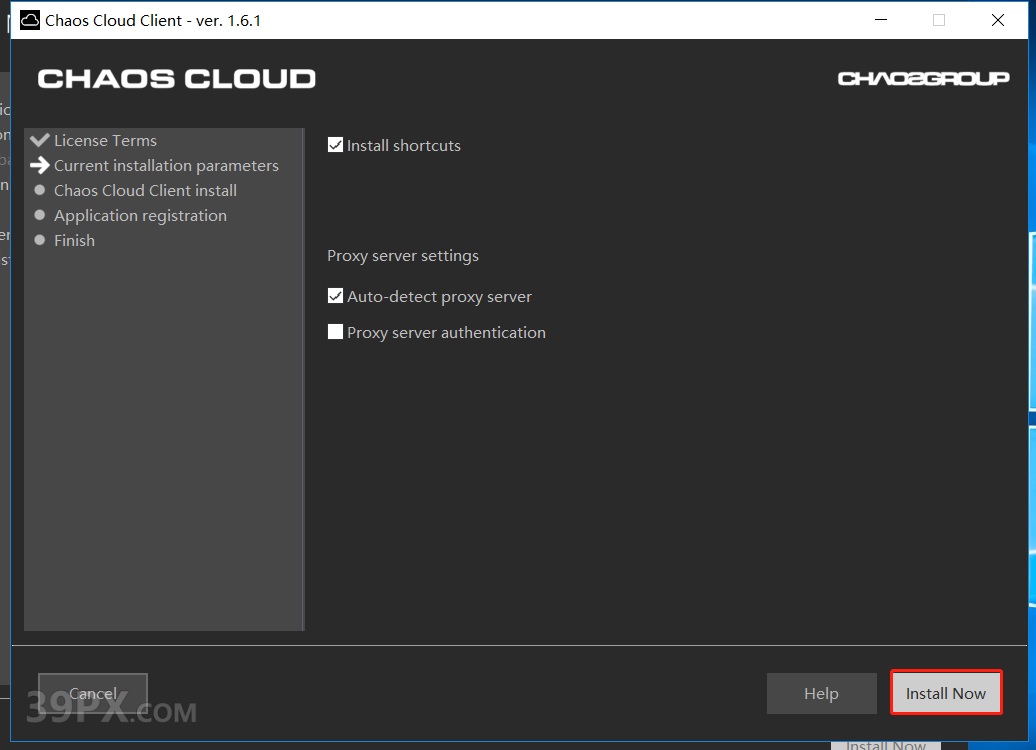Select the Application registration step
1036x750 pixels.
point(140,215)
